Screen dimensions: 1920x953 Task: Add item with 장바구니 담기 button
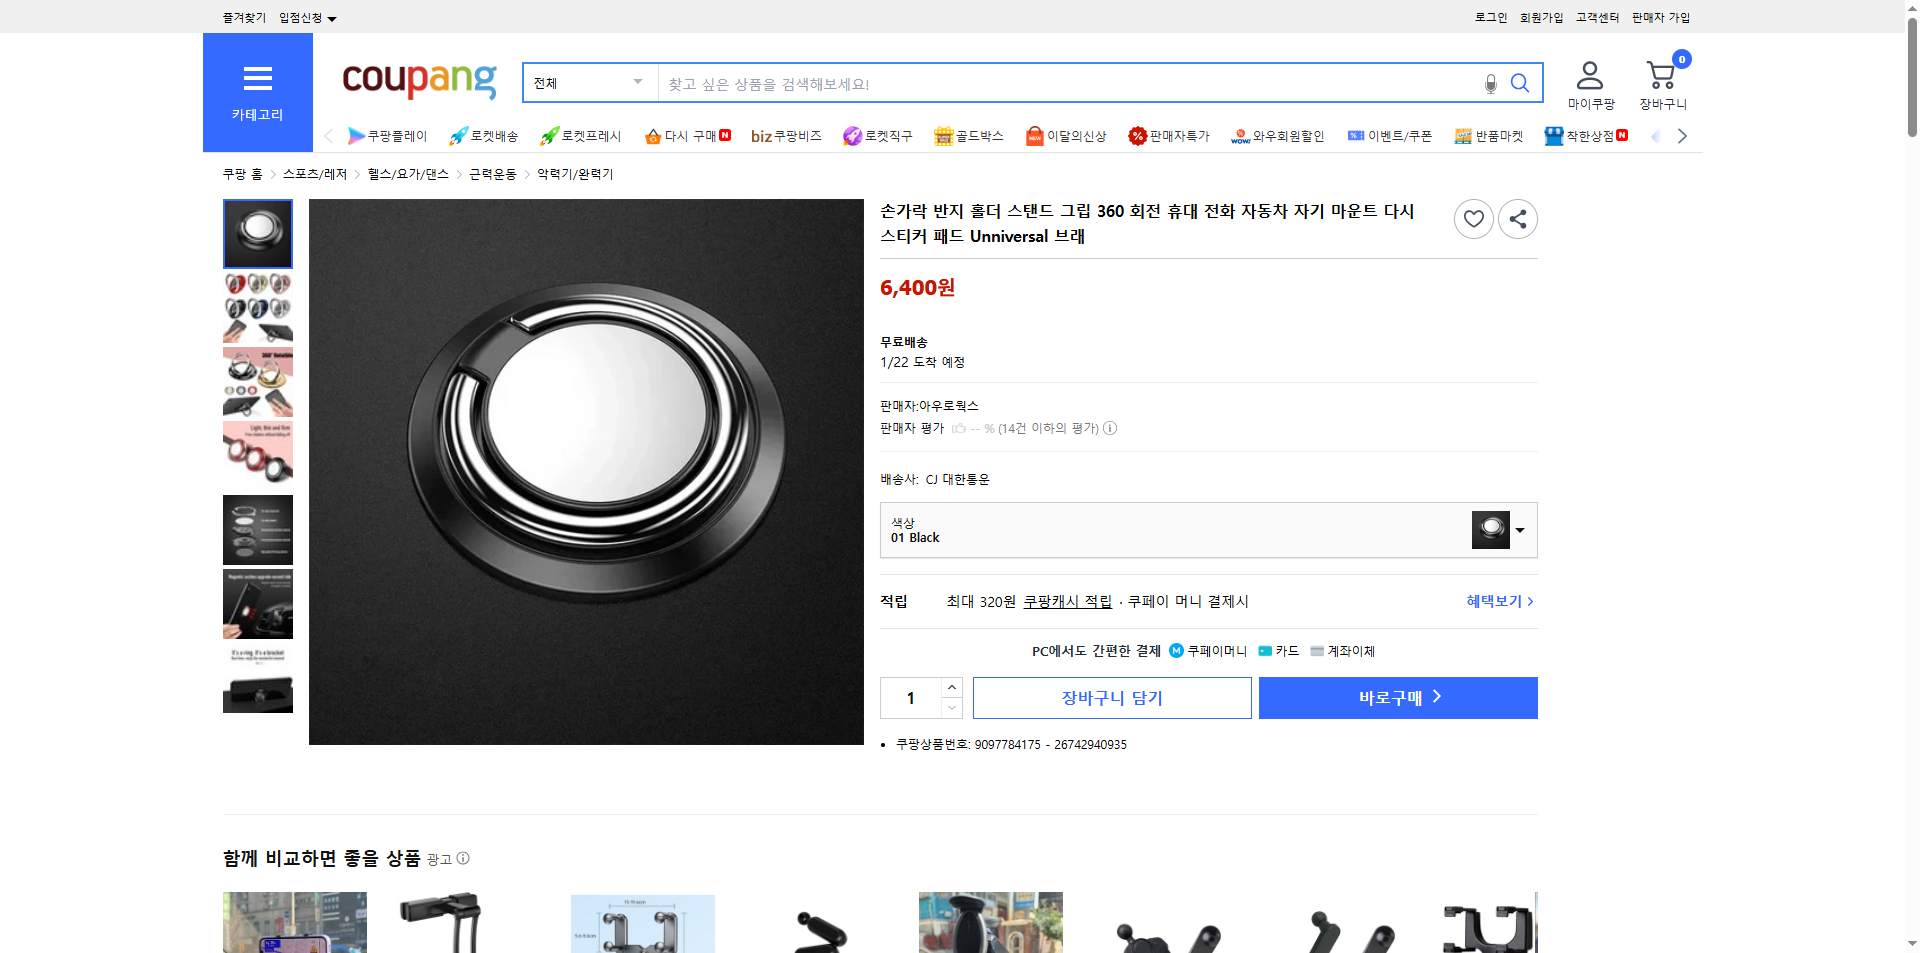pyautogui.click(x=1111, y=697)
